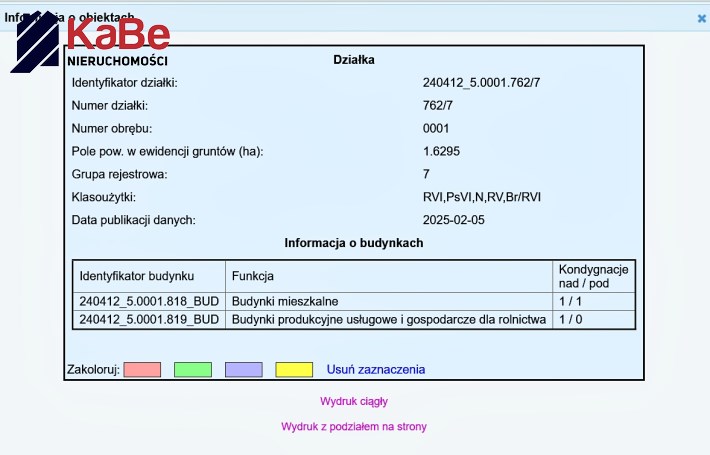Click the Pole pow. w ewidencji gruntów label
710x455 pixels.
(167, 151)
